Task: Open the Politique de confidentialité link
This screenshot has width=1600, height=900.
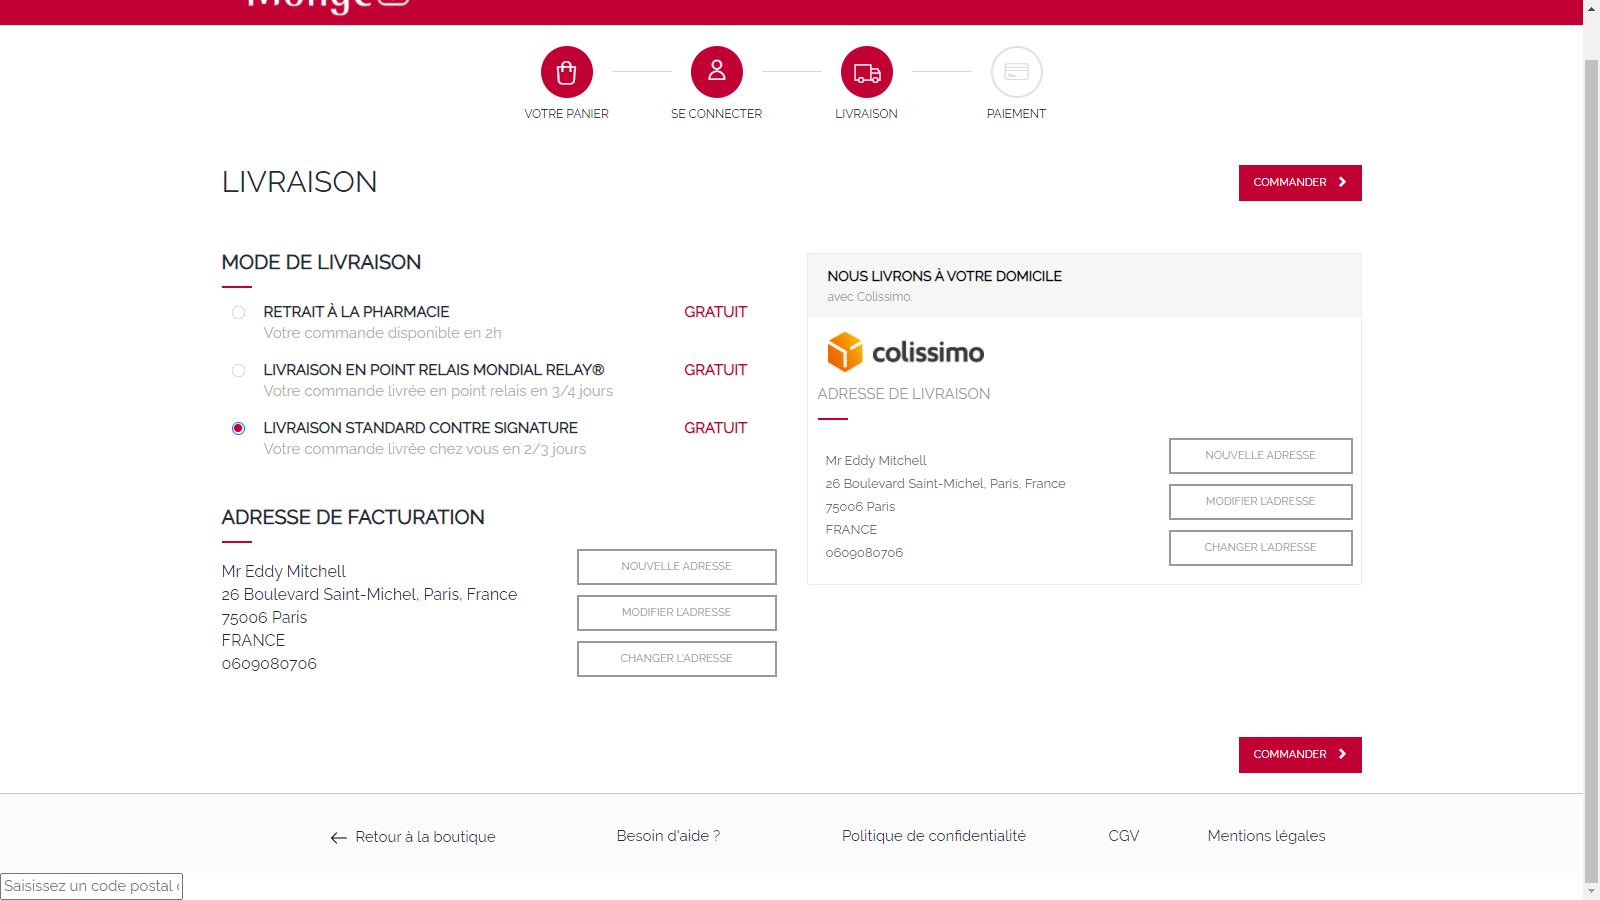Action: [x=933, y=836]
